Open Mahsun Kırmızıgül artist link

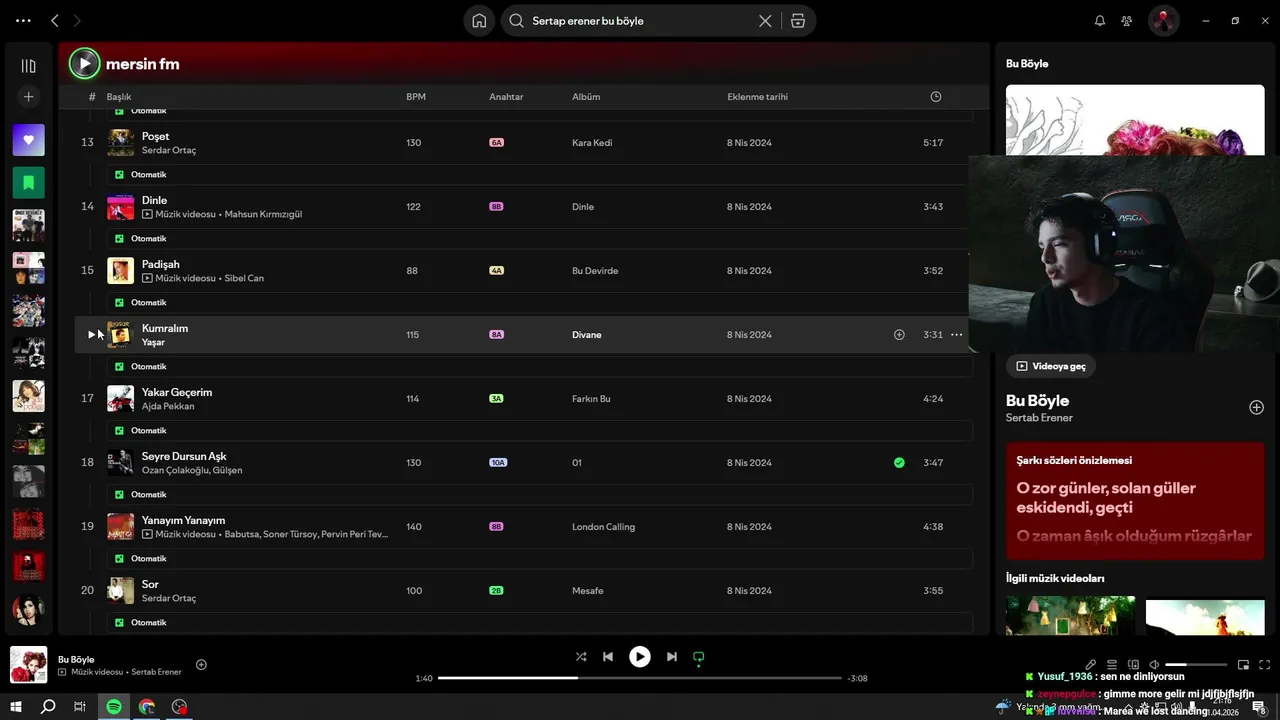263,215
